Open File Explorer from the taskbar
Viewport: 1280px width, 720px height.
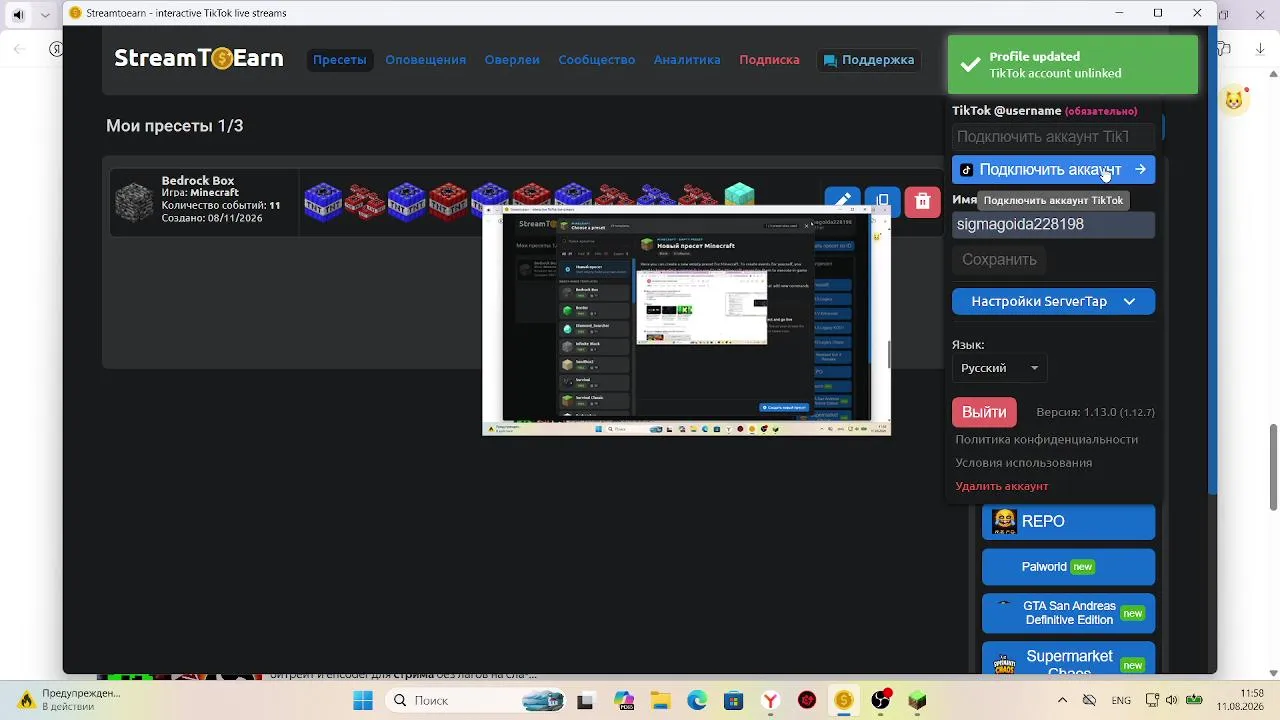(x=660, y=700)
